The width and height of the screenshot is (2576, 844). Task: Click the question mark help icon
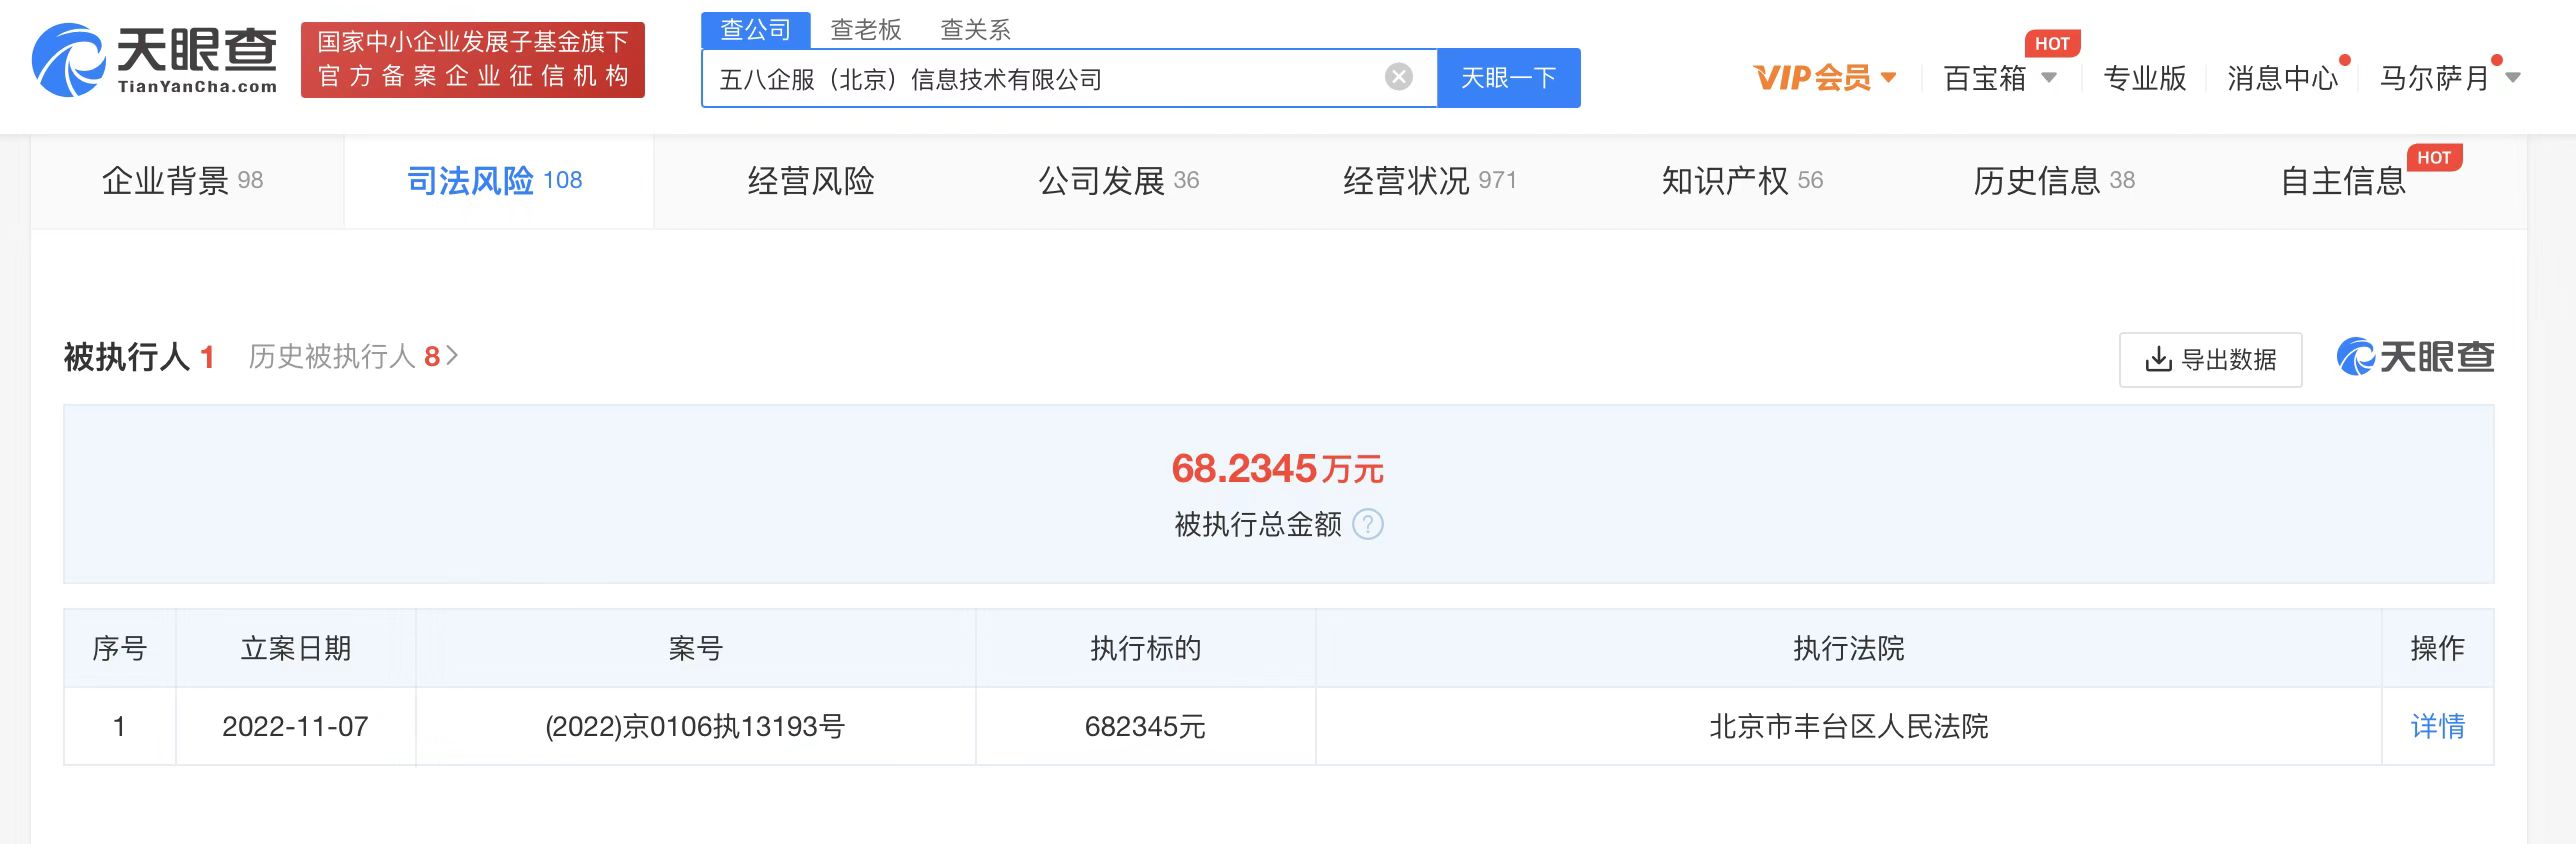[x=1367, y=524]
